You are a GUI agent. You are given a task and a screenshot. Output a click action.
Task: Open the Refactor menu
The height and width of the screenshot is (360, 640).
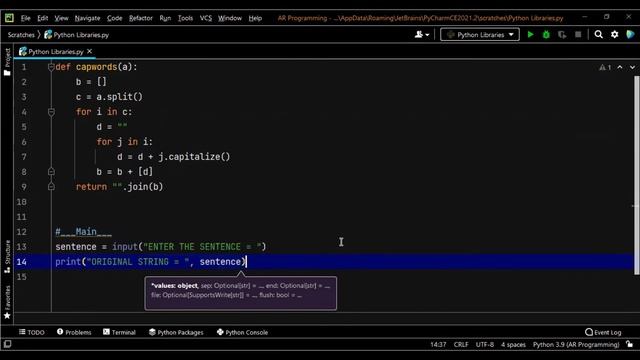coord(140,18)
